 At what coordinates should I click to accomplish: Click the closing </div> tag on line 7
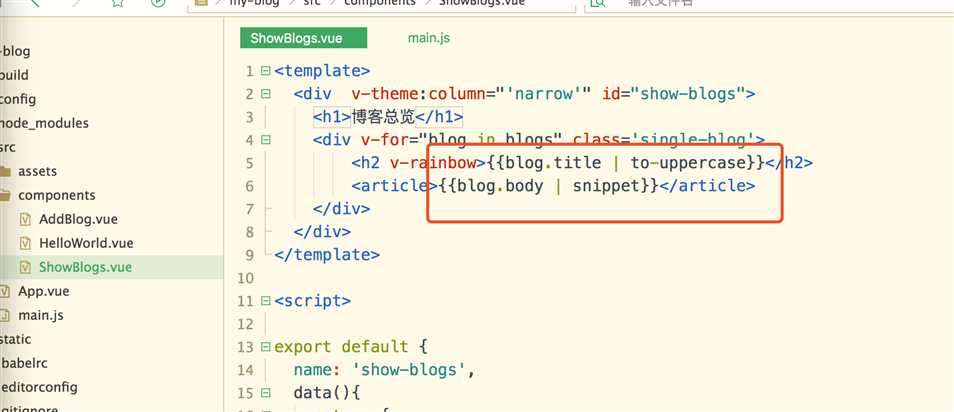341,209
